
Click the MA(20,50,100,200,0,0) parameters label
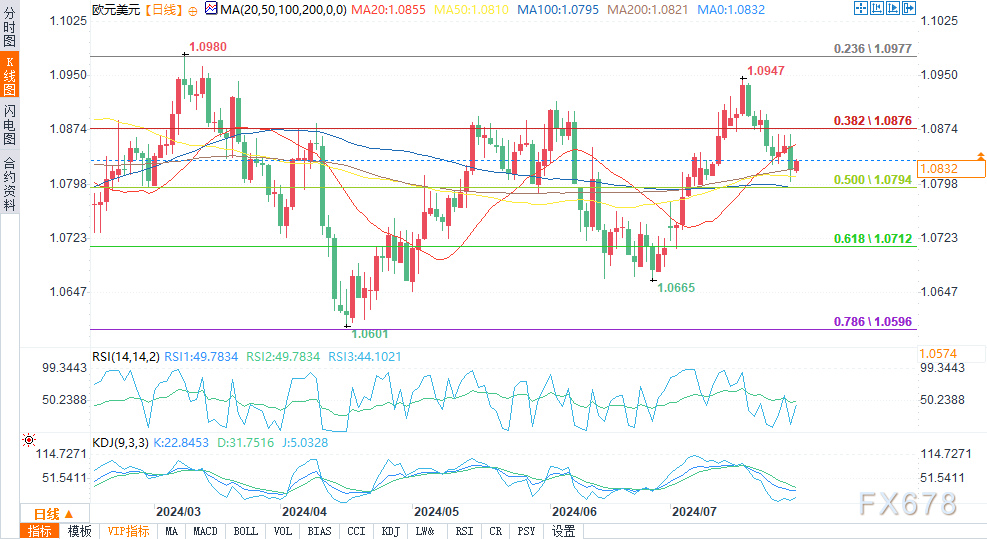pos(283,10)
